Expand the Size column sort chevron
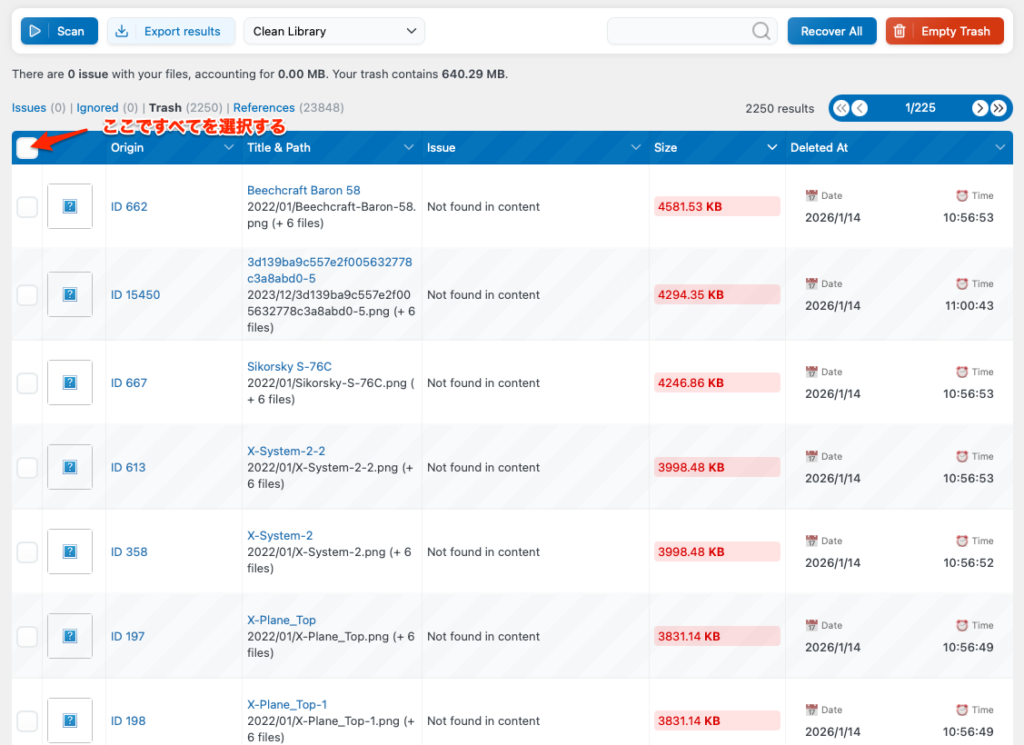 [771, 148]
